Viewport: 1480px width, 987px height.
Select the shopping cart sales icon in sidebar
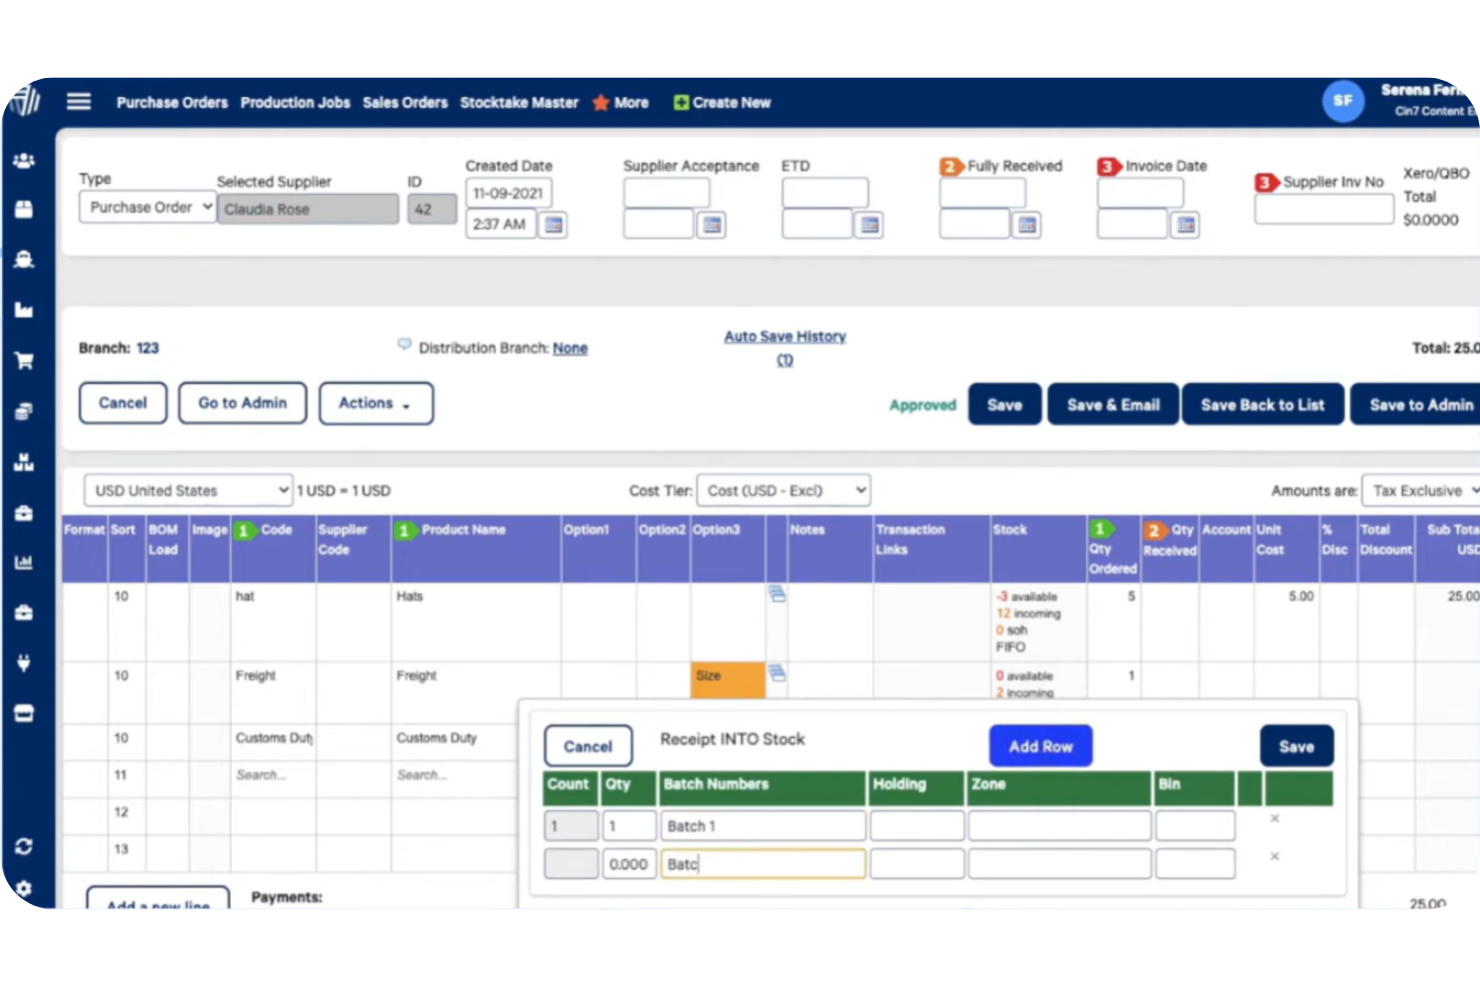(24, 360)
